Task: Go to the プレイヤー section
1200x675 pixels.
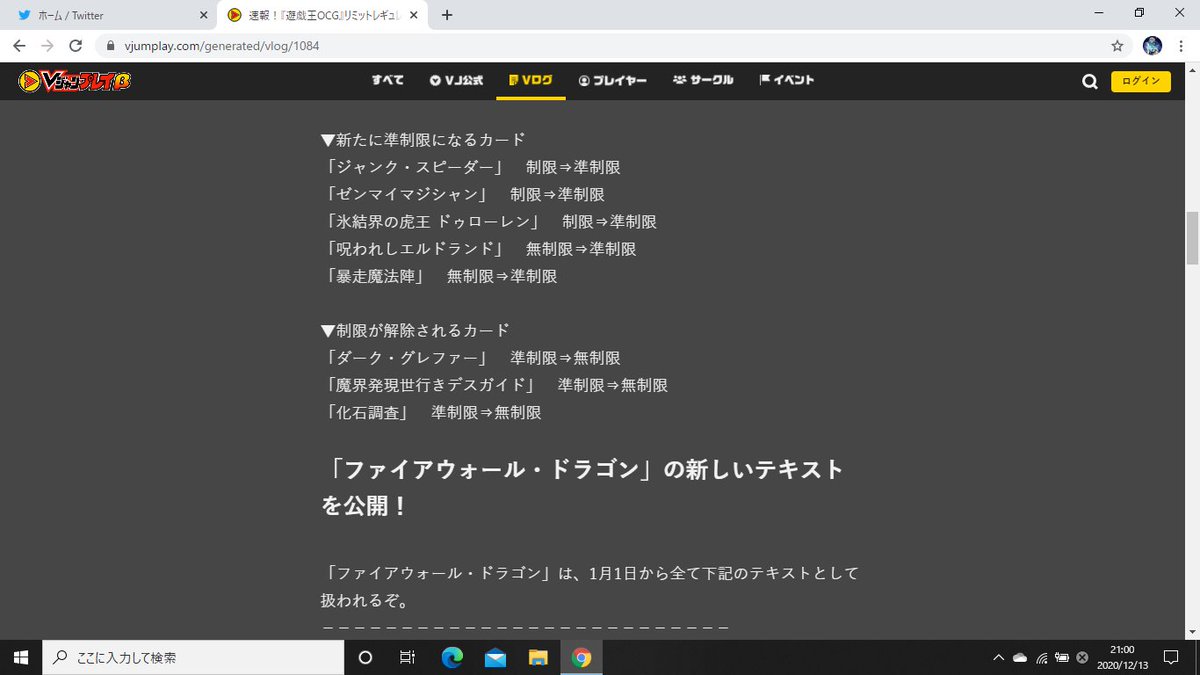Action: (612, 80)
